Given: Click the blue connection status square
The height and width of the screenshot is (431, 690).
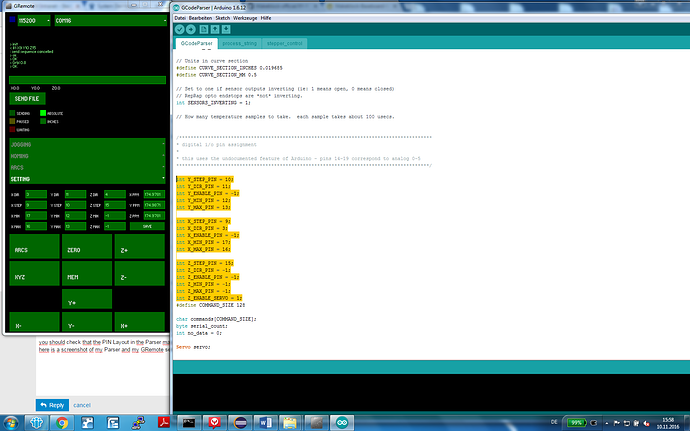Looking at the screenshot, I should tap(12, 19).
